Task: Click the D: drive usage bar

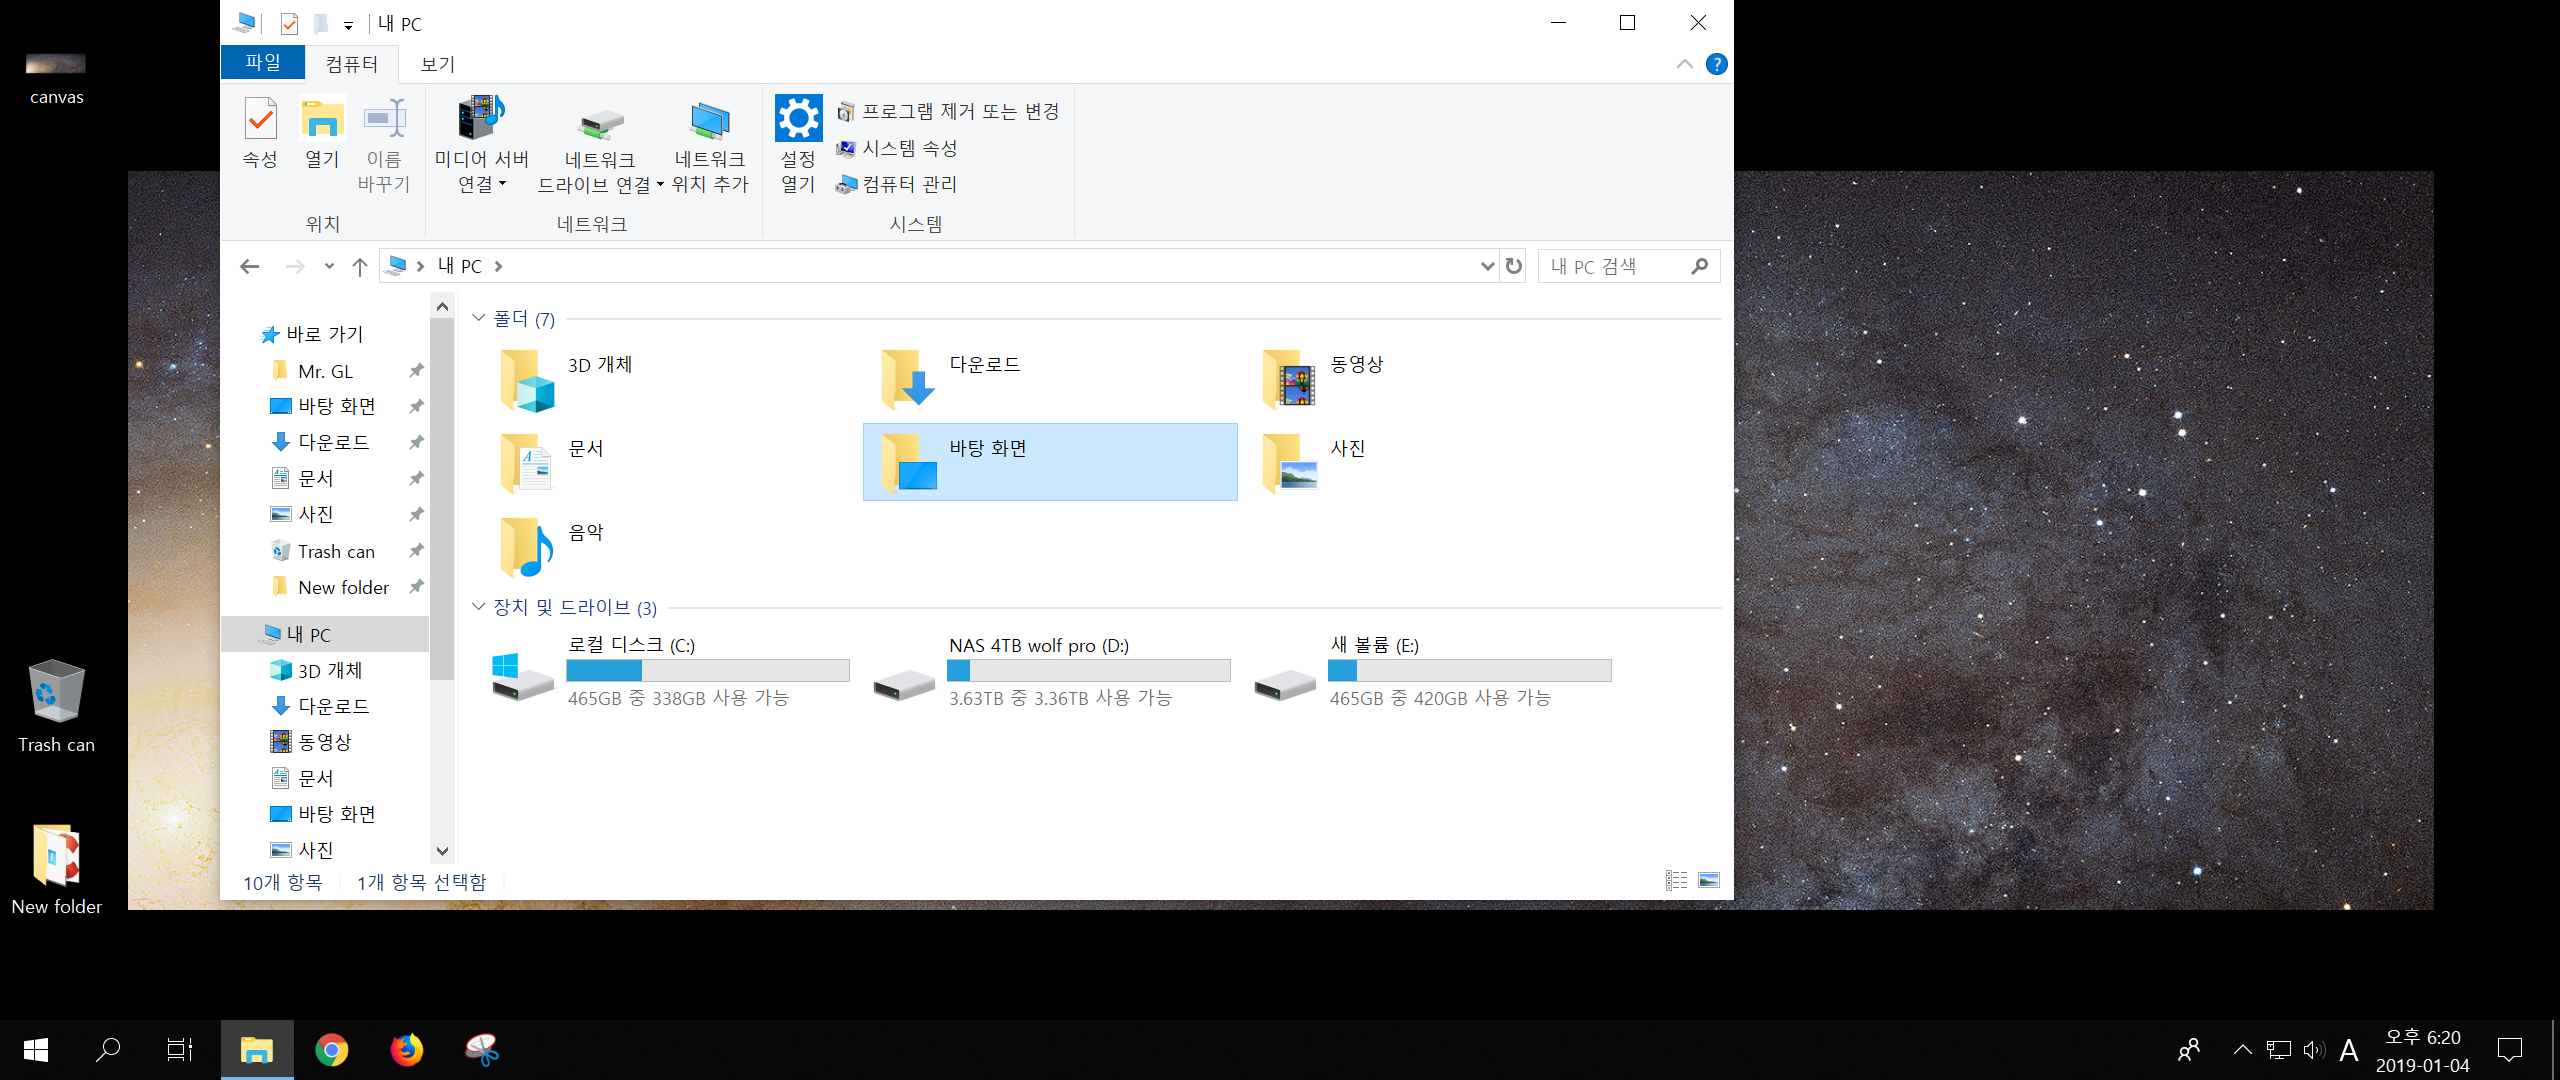Action: 1089,670
